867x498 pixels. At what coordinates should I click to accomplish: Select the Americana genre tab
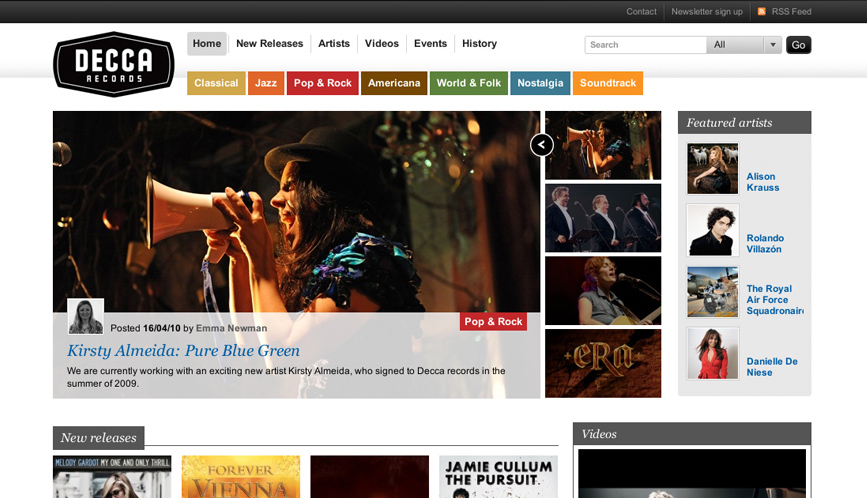coord(394,83)
